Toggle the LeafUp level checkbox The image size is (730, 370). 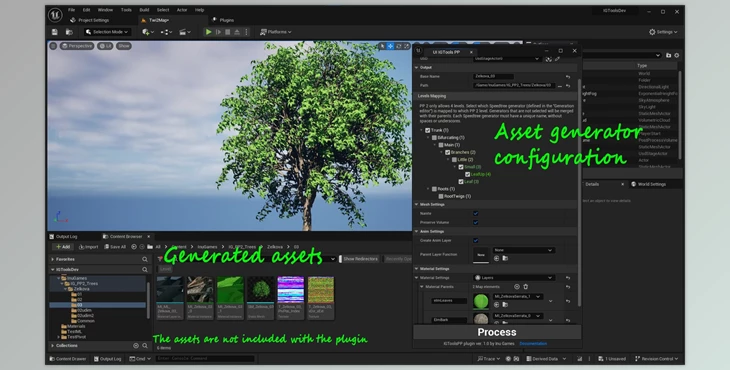[467, 175]
